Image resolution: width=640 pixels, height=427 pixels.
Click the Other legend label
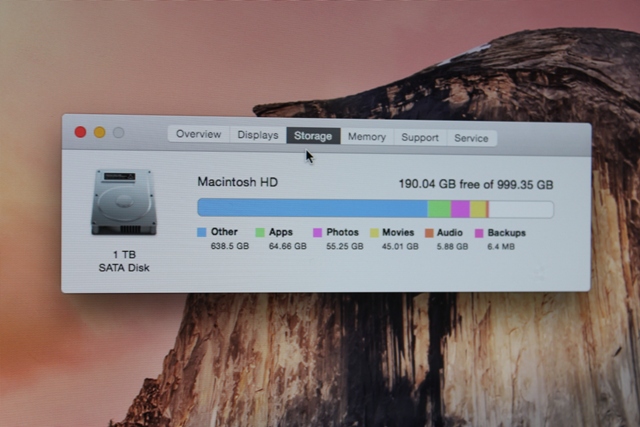click(224, 232)
